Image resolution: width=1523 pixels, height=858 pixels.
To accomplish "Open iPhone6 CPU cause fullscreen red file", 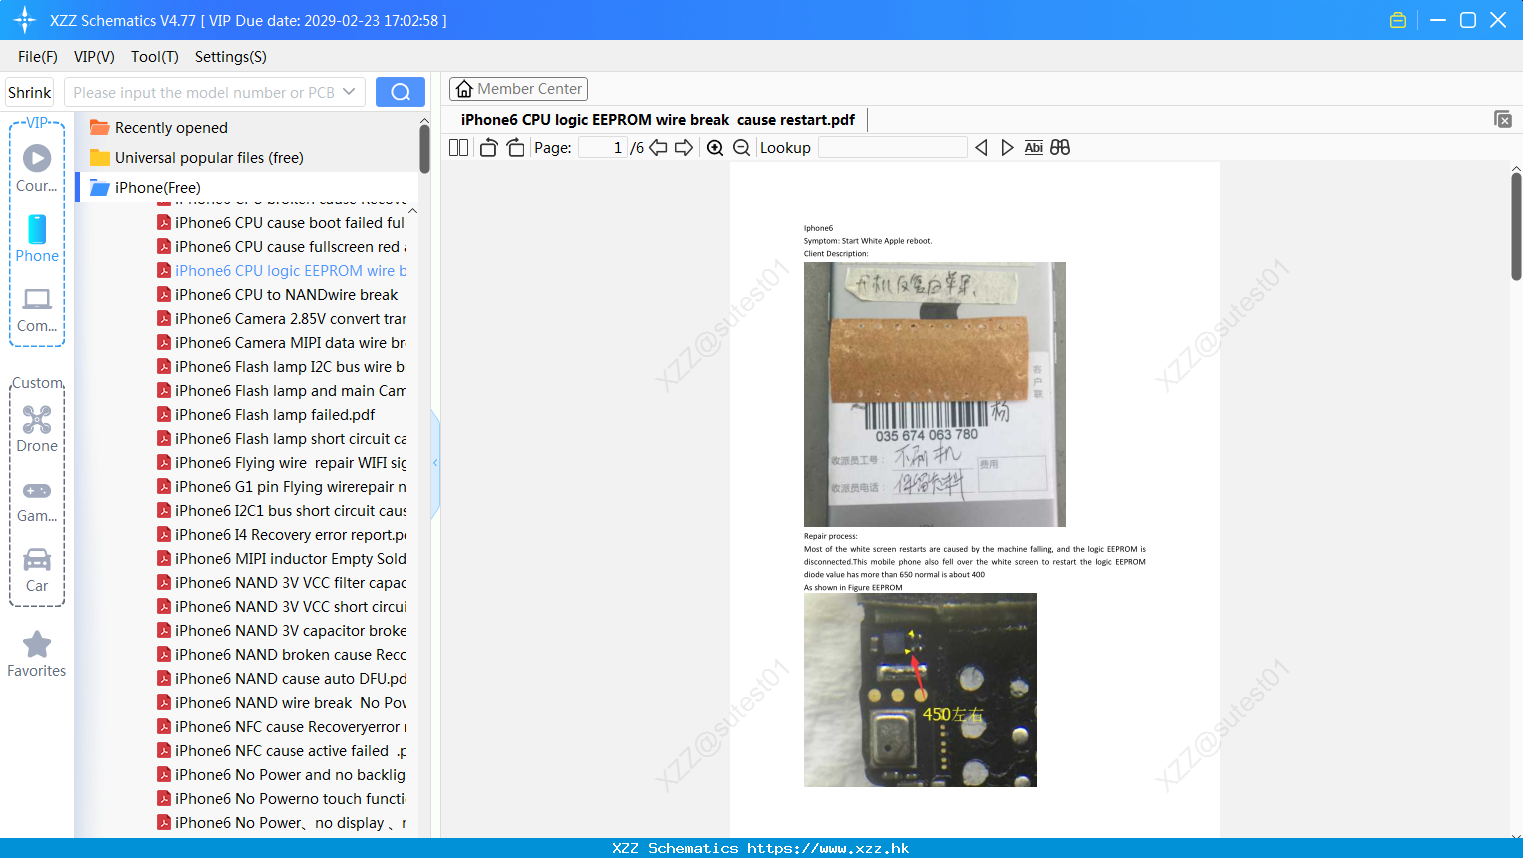I will [x=281, y=247].
